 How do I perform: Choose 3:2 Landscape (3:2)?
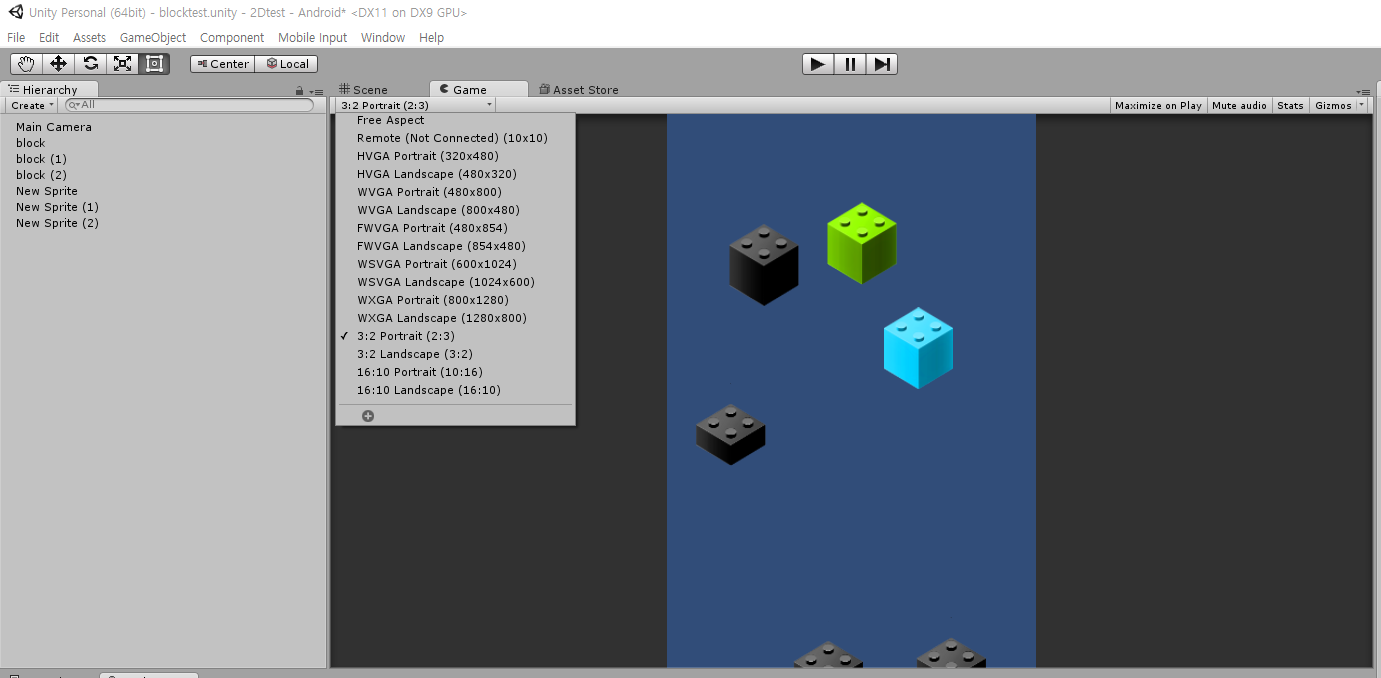[x=455, y=354]
